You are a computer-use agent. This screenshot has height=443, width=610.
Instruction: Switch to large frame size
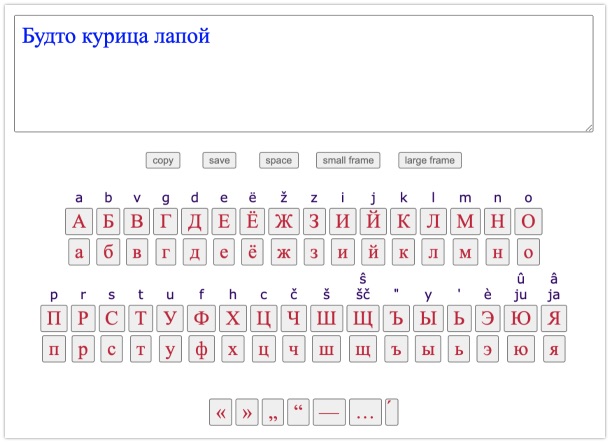429,160
